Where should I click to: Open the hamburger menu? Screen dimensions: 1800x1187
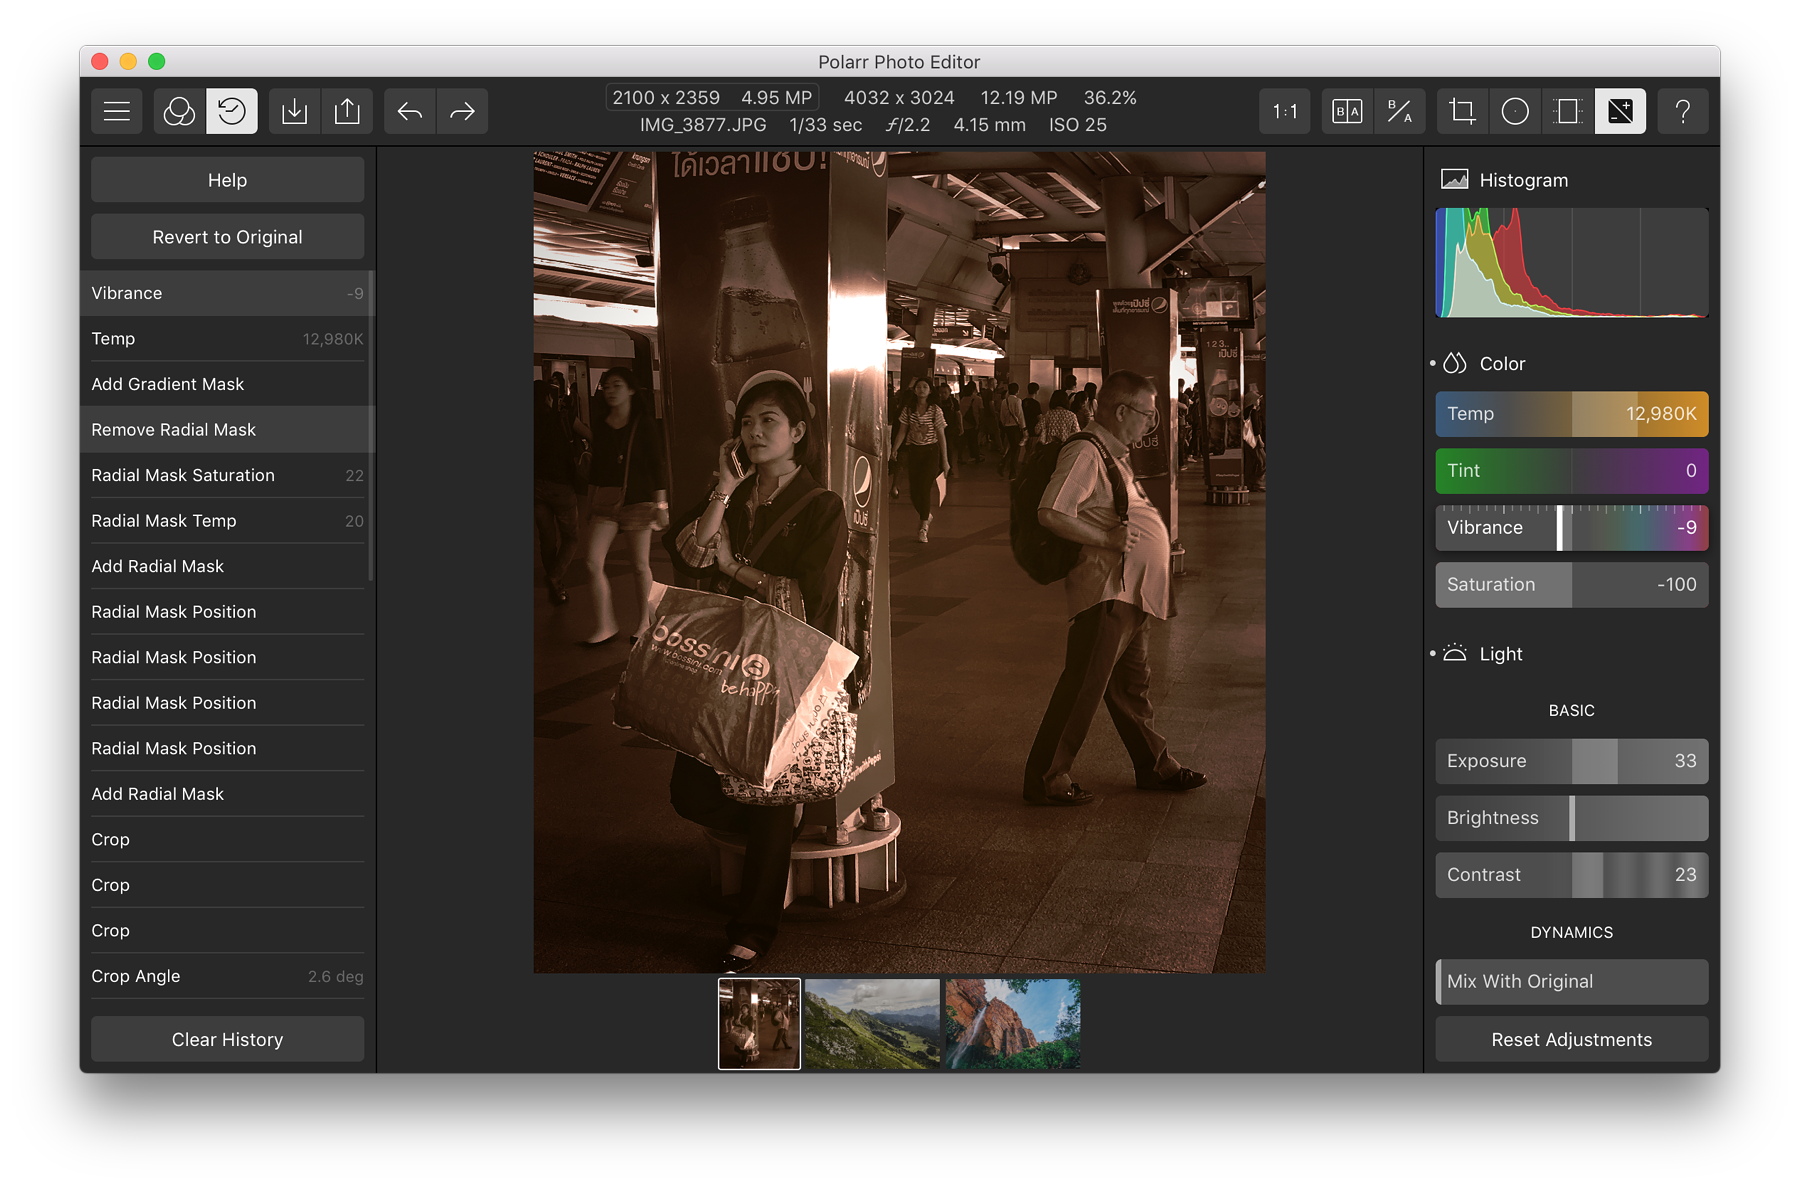(x=117, y=111)
